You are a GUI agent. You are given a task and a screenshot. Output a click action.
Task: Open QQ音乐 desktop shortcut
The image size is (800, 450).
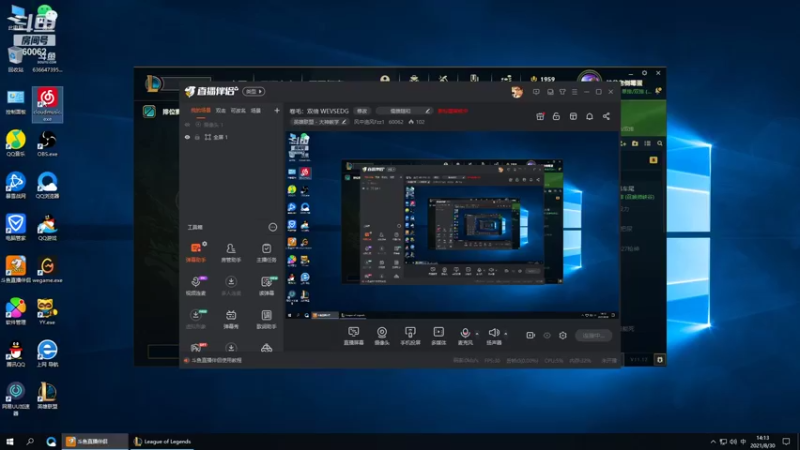[15, 143]
